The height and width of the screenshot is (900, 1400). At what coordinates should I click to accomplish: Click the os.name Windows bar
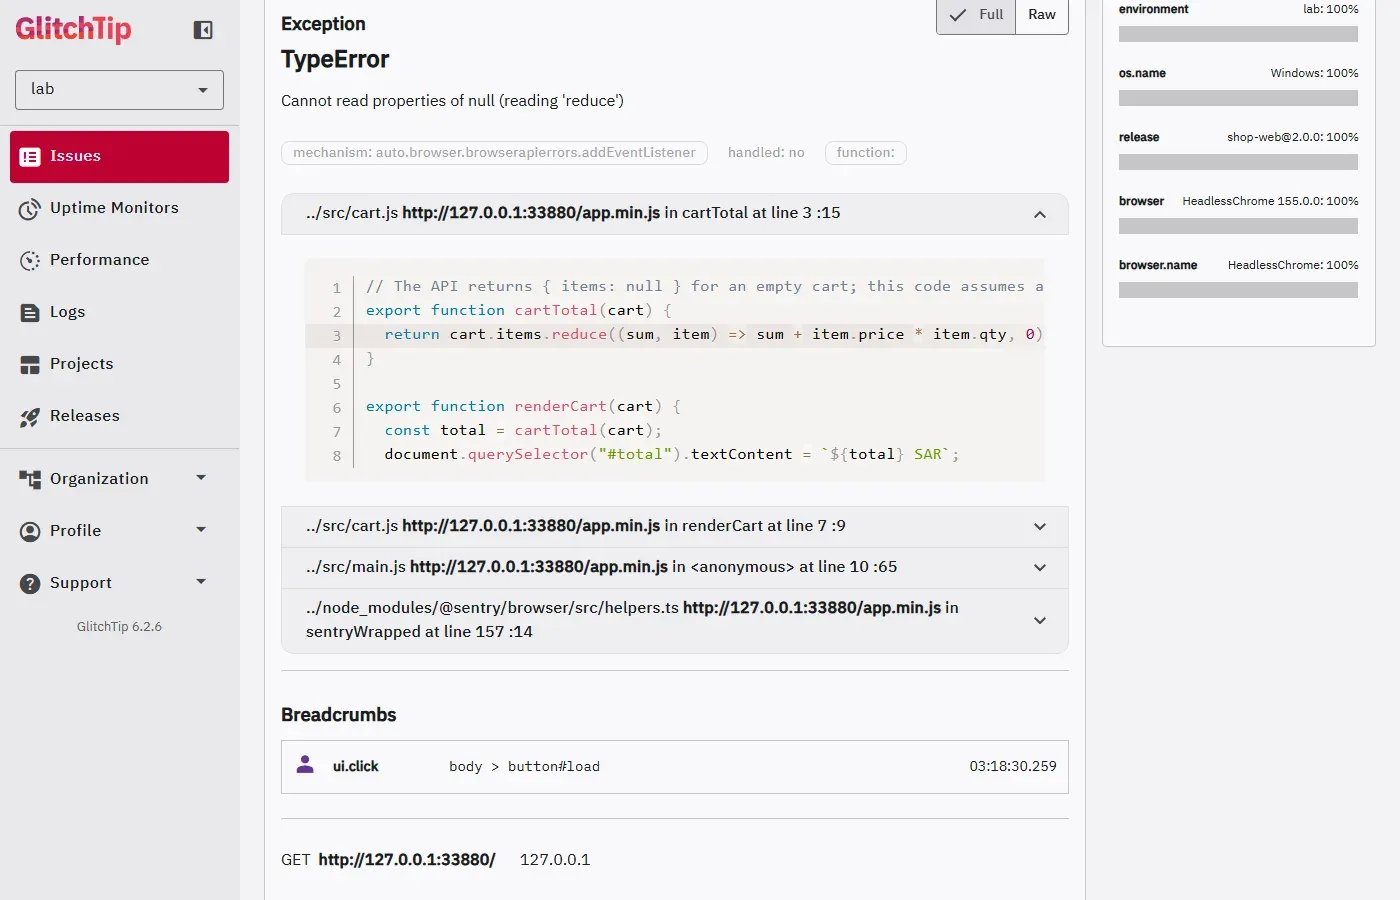point(1238,98)
